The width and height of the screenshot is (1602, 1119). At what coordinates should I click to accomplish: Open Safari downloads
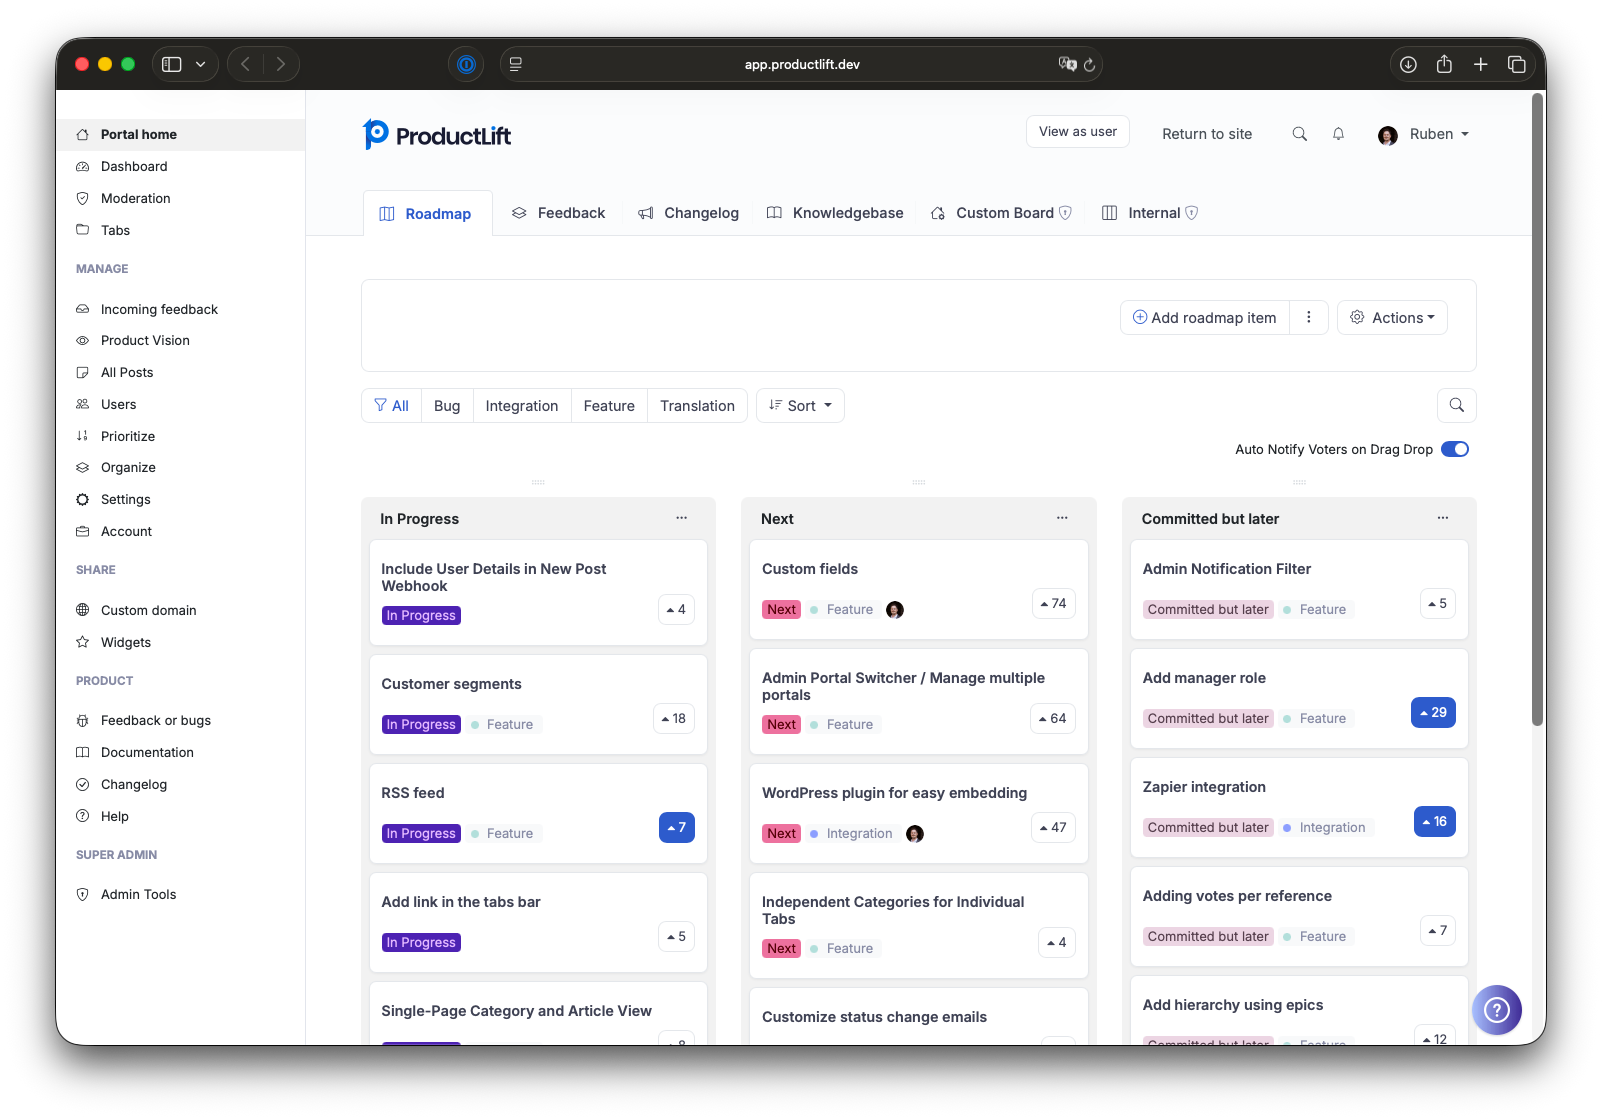(x=1408, y=64)
